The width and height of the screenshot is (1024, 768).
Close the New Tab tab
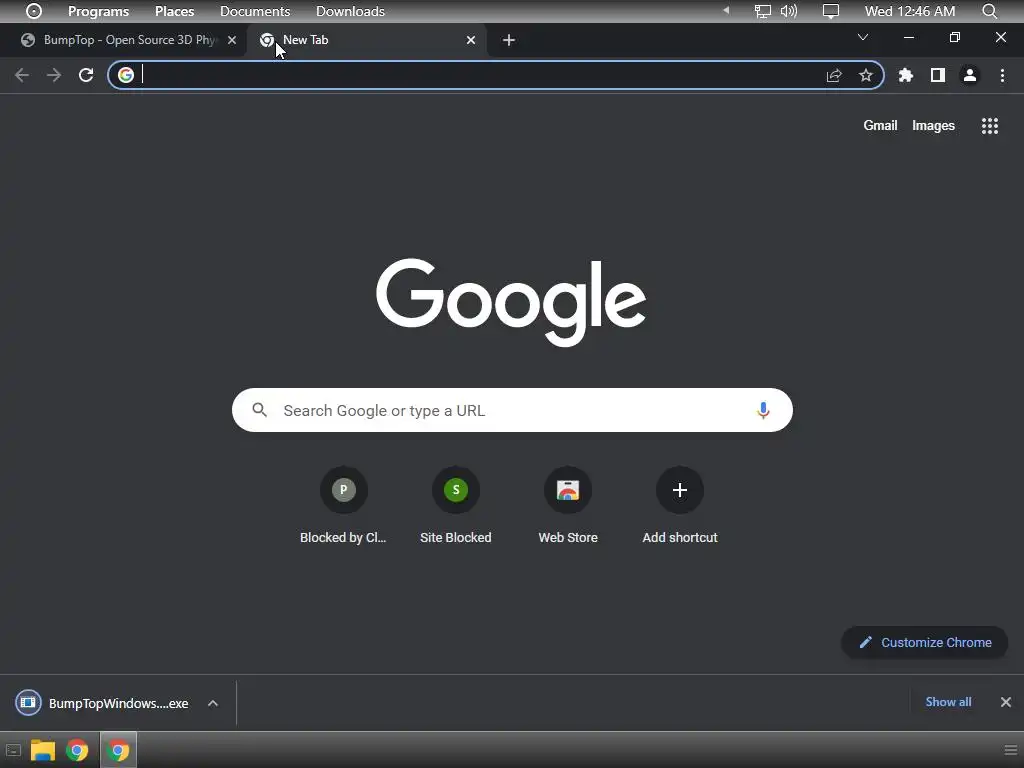click(x=471, y=40)
